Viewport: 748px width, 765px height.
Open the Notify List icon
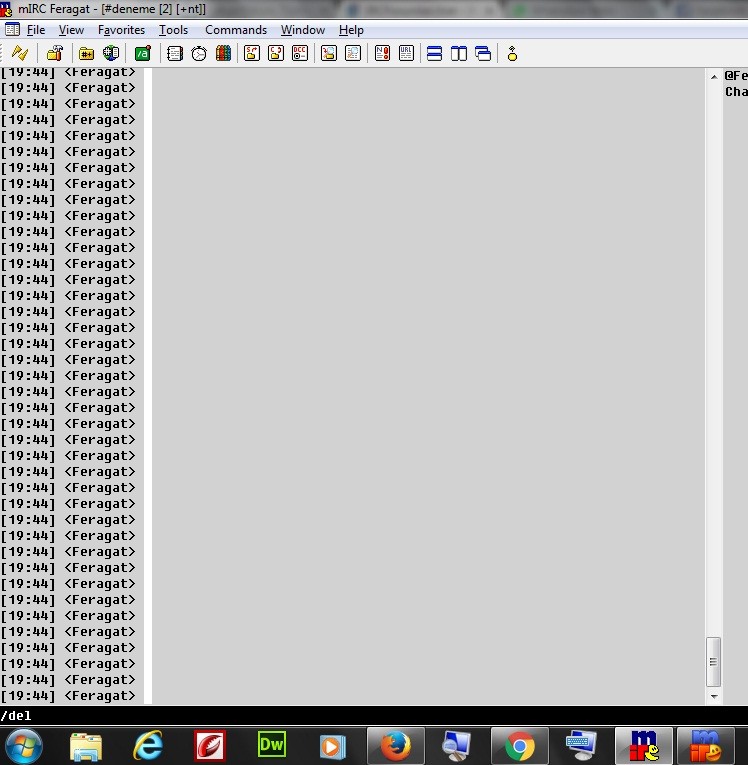382,53
